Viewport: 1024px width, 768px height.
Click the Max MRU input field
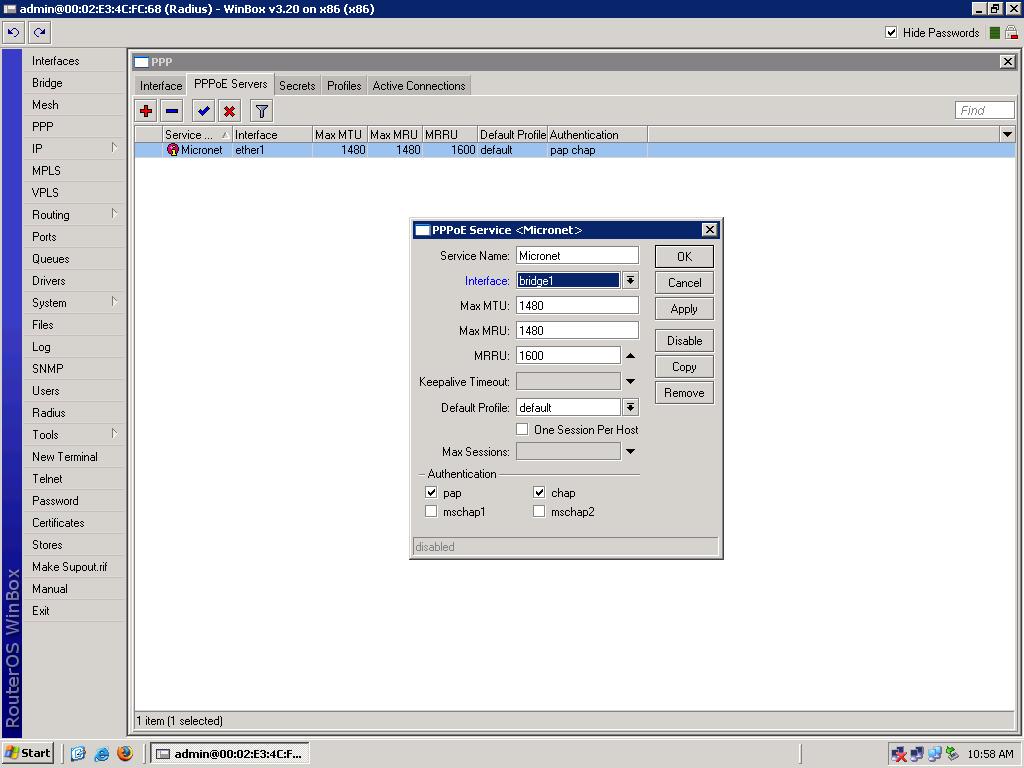[577, 330]
